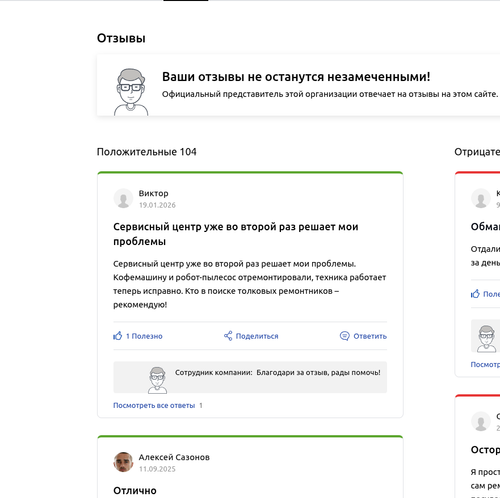Click the review title Отлично
Viewport: 500px width, 498px height.
pyautogui.click(x=135, y=491)
